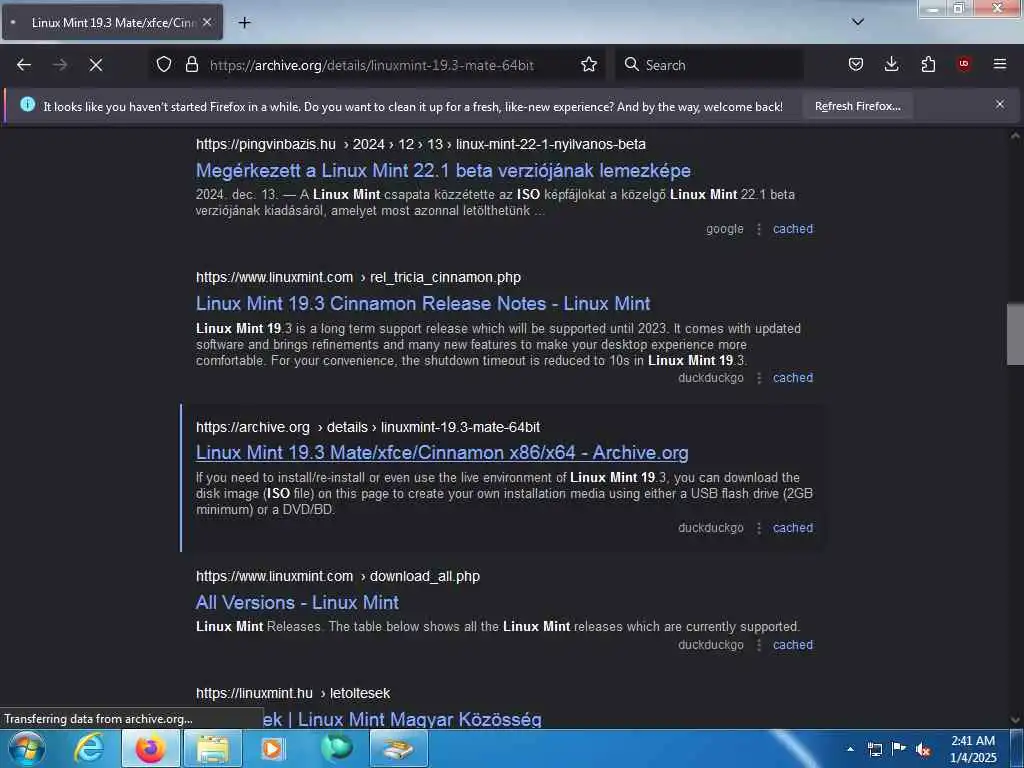
Task: Open All Versions - Linux Mint link
Action: [x=297, y=602]
